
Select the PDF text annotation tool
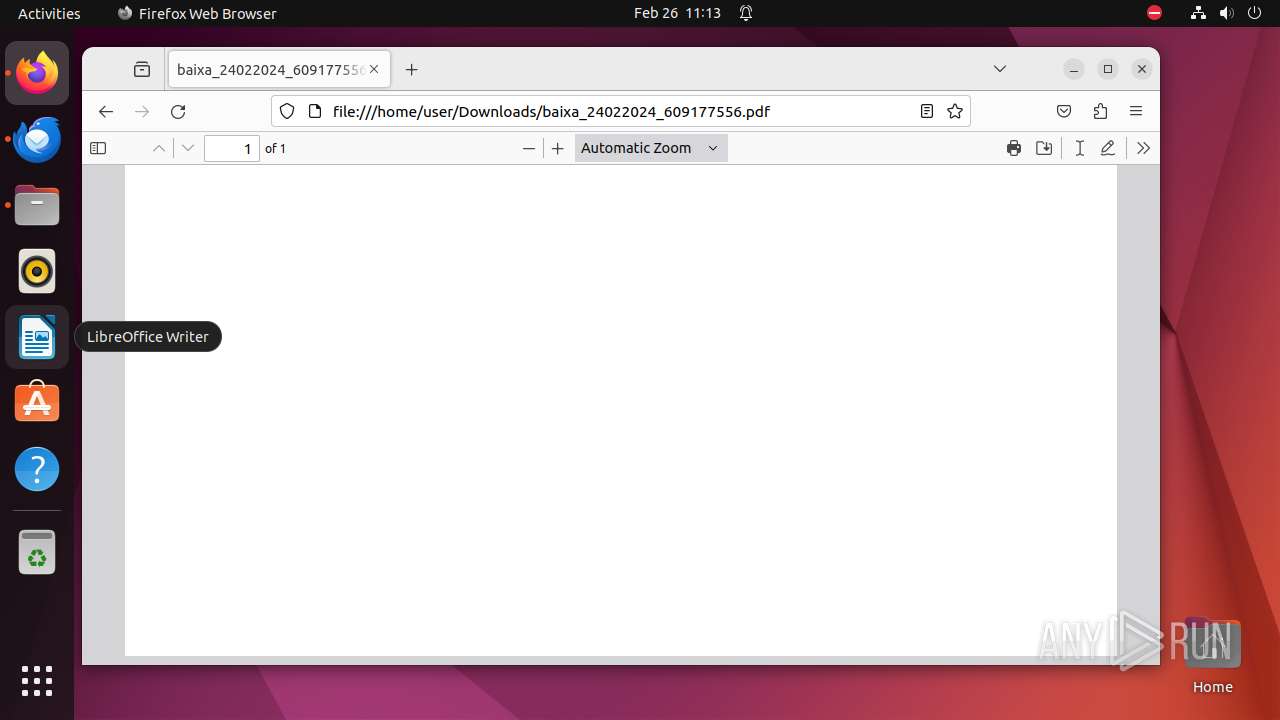[1080, 148]
